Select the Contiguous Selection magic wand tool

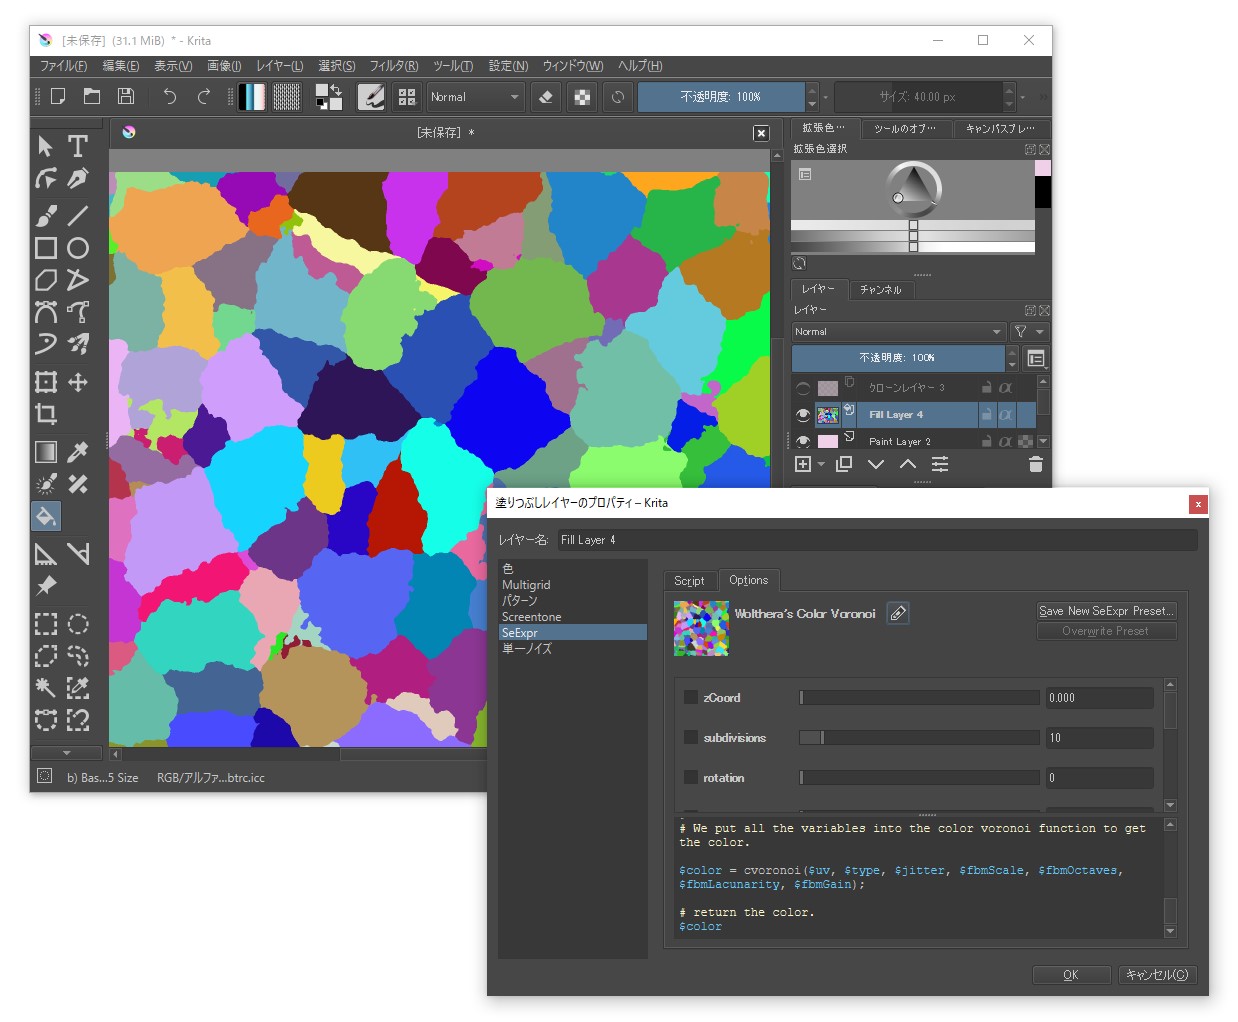[x=46, y=687]
